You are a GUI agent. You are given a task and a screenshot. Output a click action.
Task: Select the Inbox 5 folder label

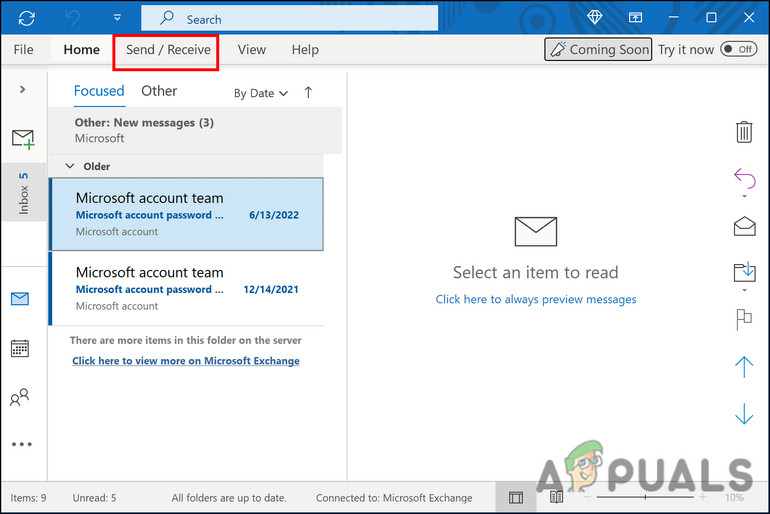pyautogui.click(x=23, y=193)
